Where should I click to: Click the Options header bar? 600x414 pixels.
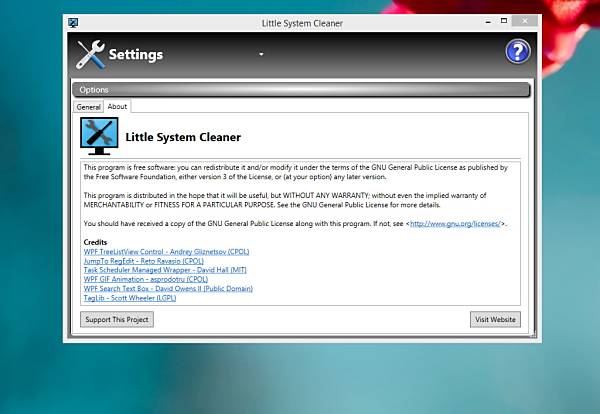tap(301, 90)
